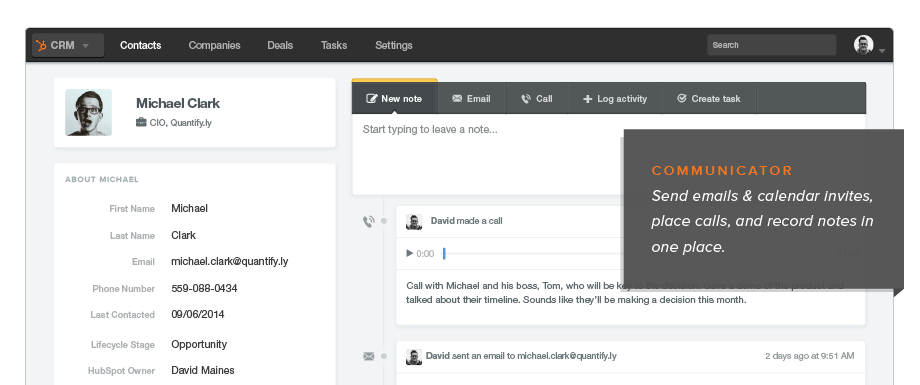The height and width of the screenshot is (385, 920).
Task: Click the envelope icon on the timeline
Action: point(368,356)
